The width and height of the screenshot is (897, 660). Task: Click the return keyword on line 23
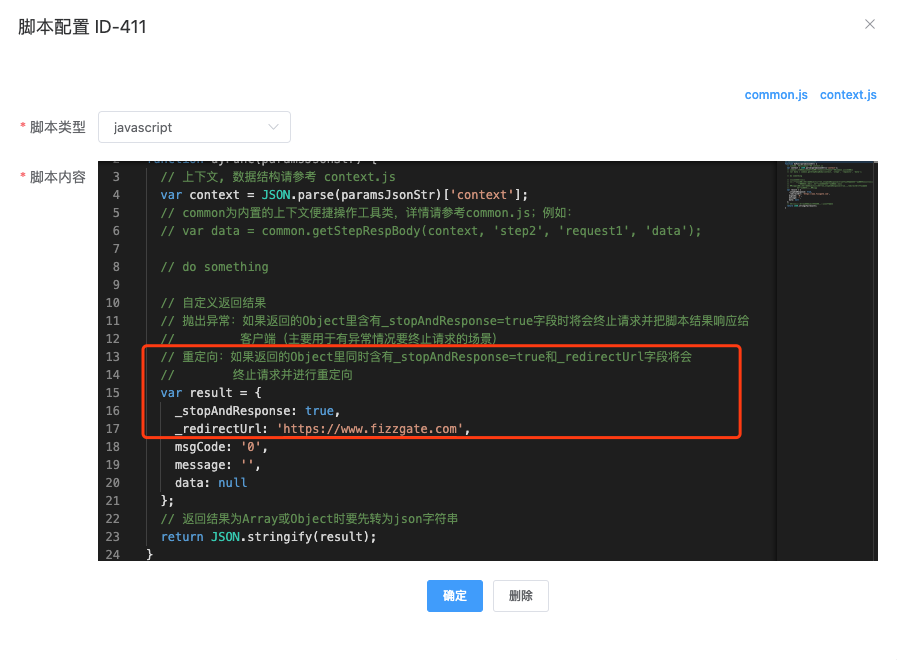181,537
